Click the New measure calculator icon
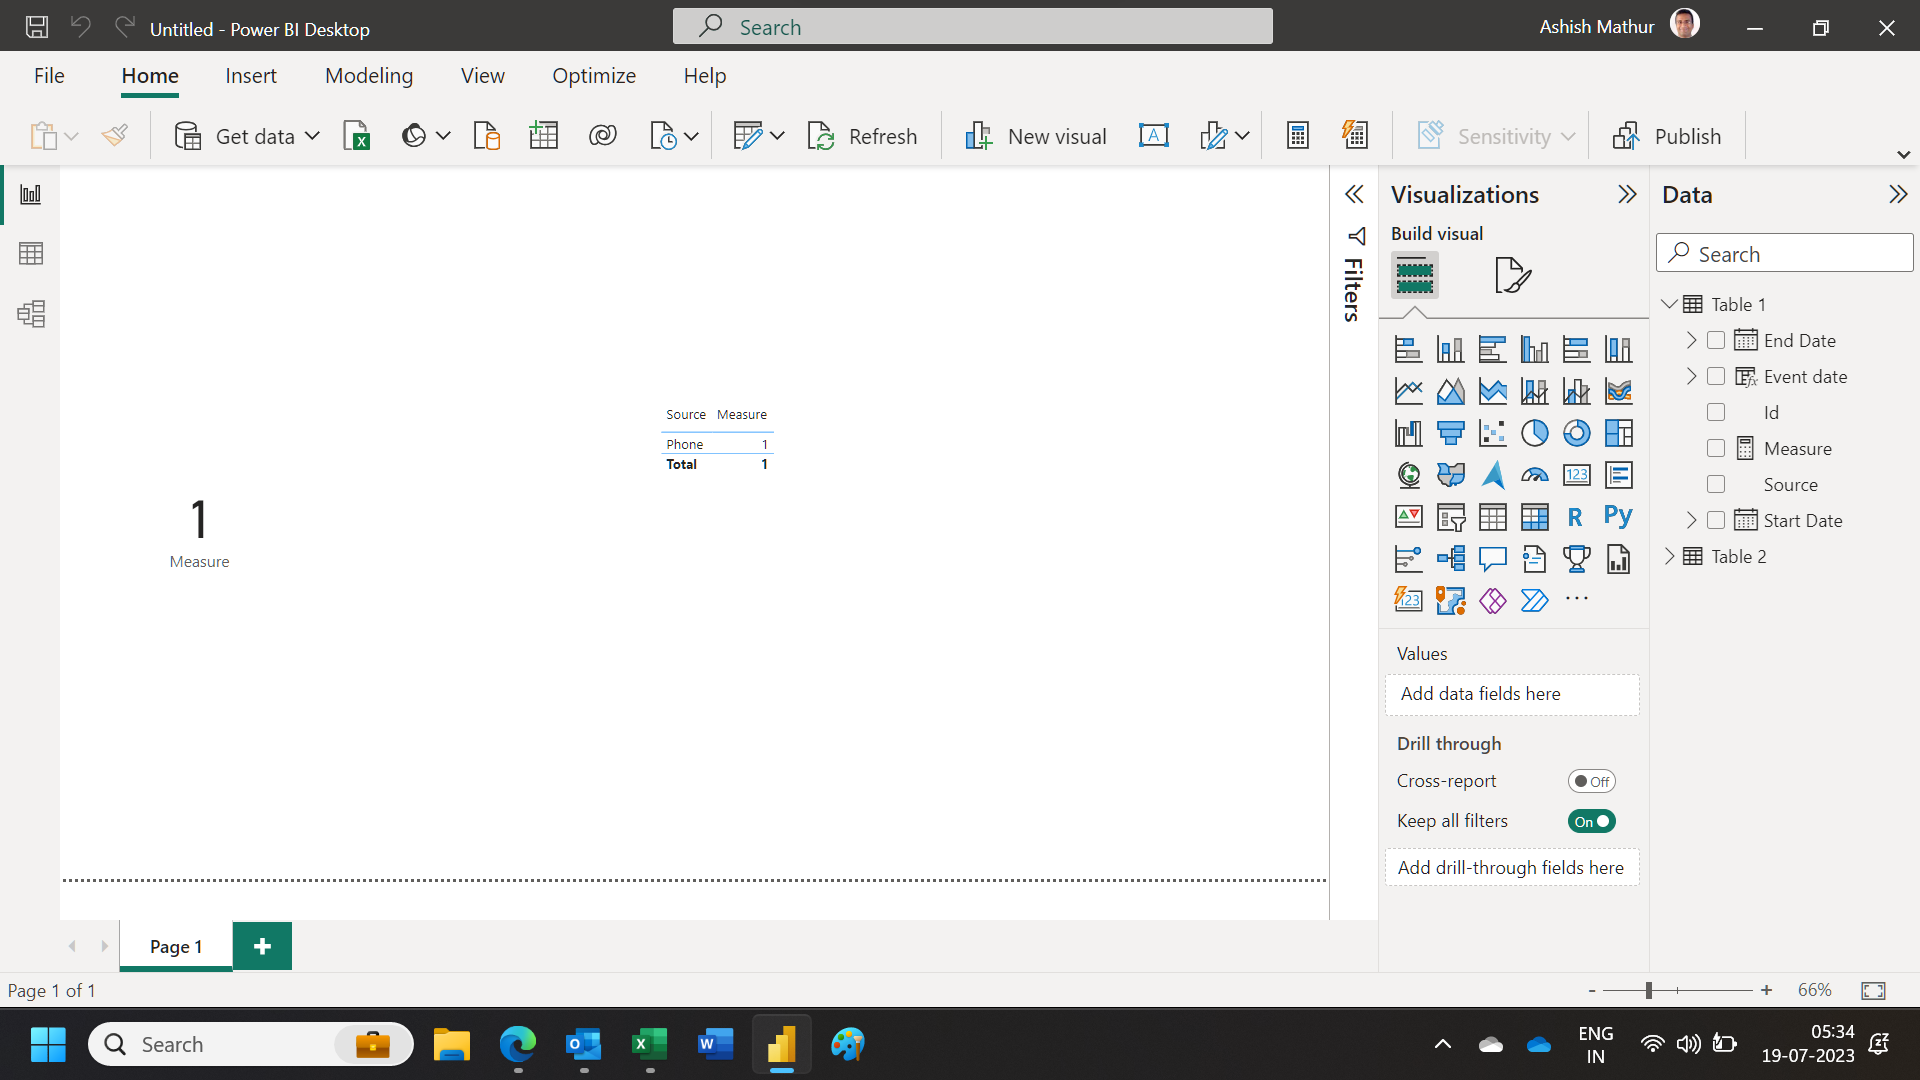Viewport: 1920px width, 1080px height. pyautogui.click(x=1297, y=136)
